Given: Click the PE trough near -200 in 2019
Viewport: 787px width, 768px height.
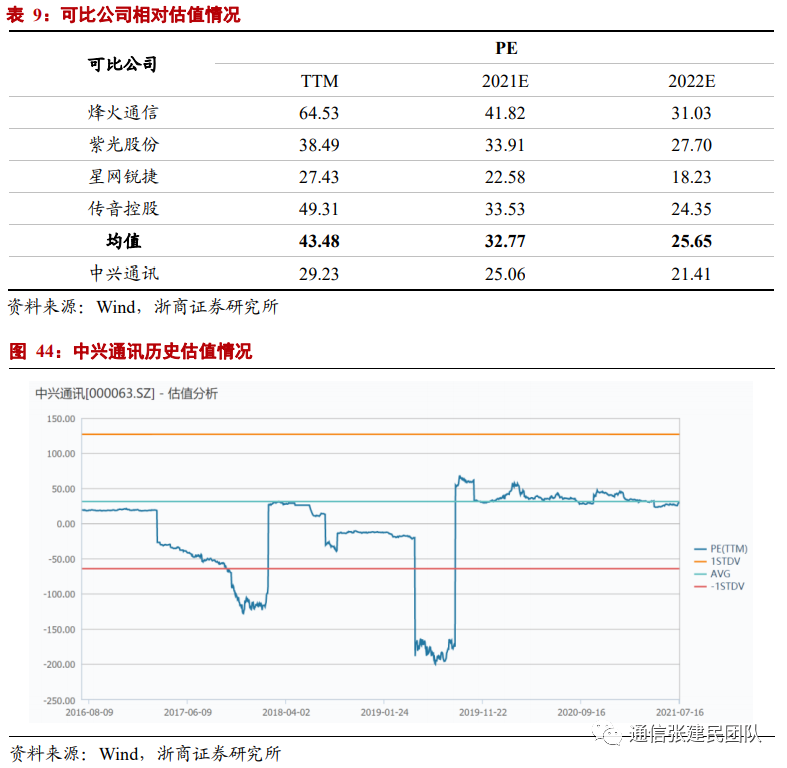Looking at the screenshot, I should 436,662.
